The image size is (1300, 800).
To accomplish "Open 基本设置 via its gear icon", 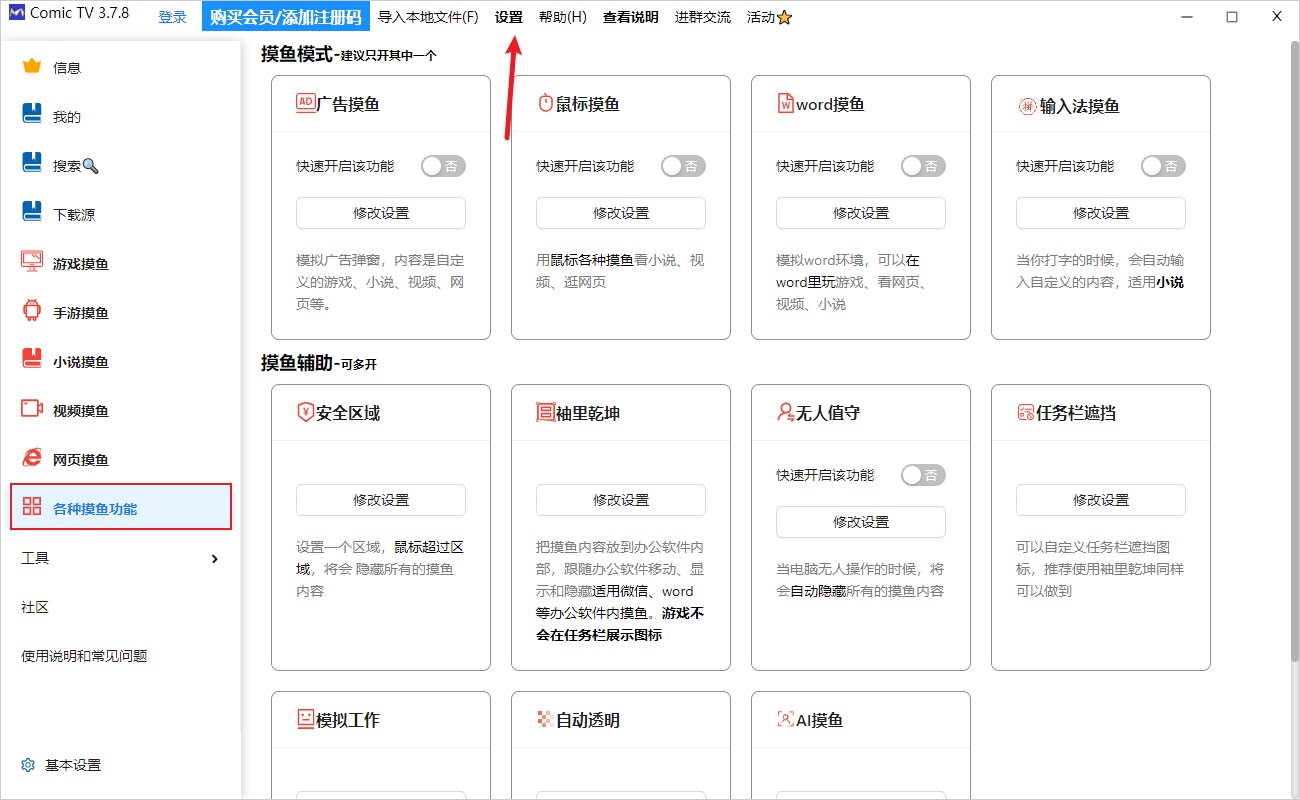I will click(x=28, y=765).
